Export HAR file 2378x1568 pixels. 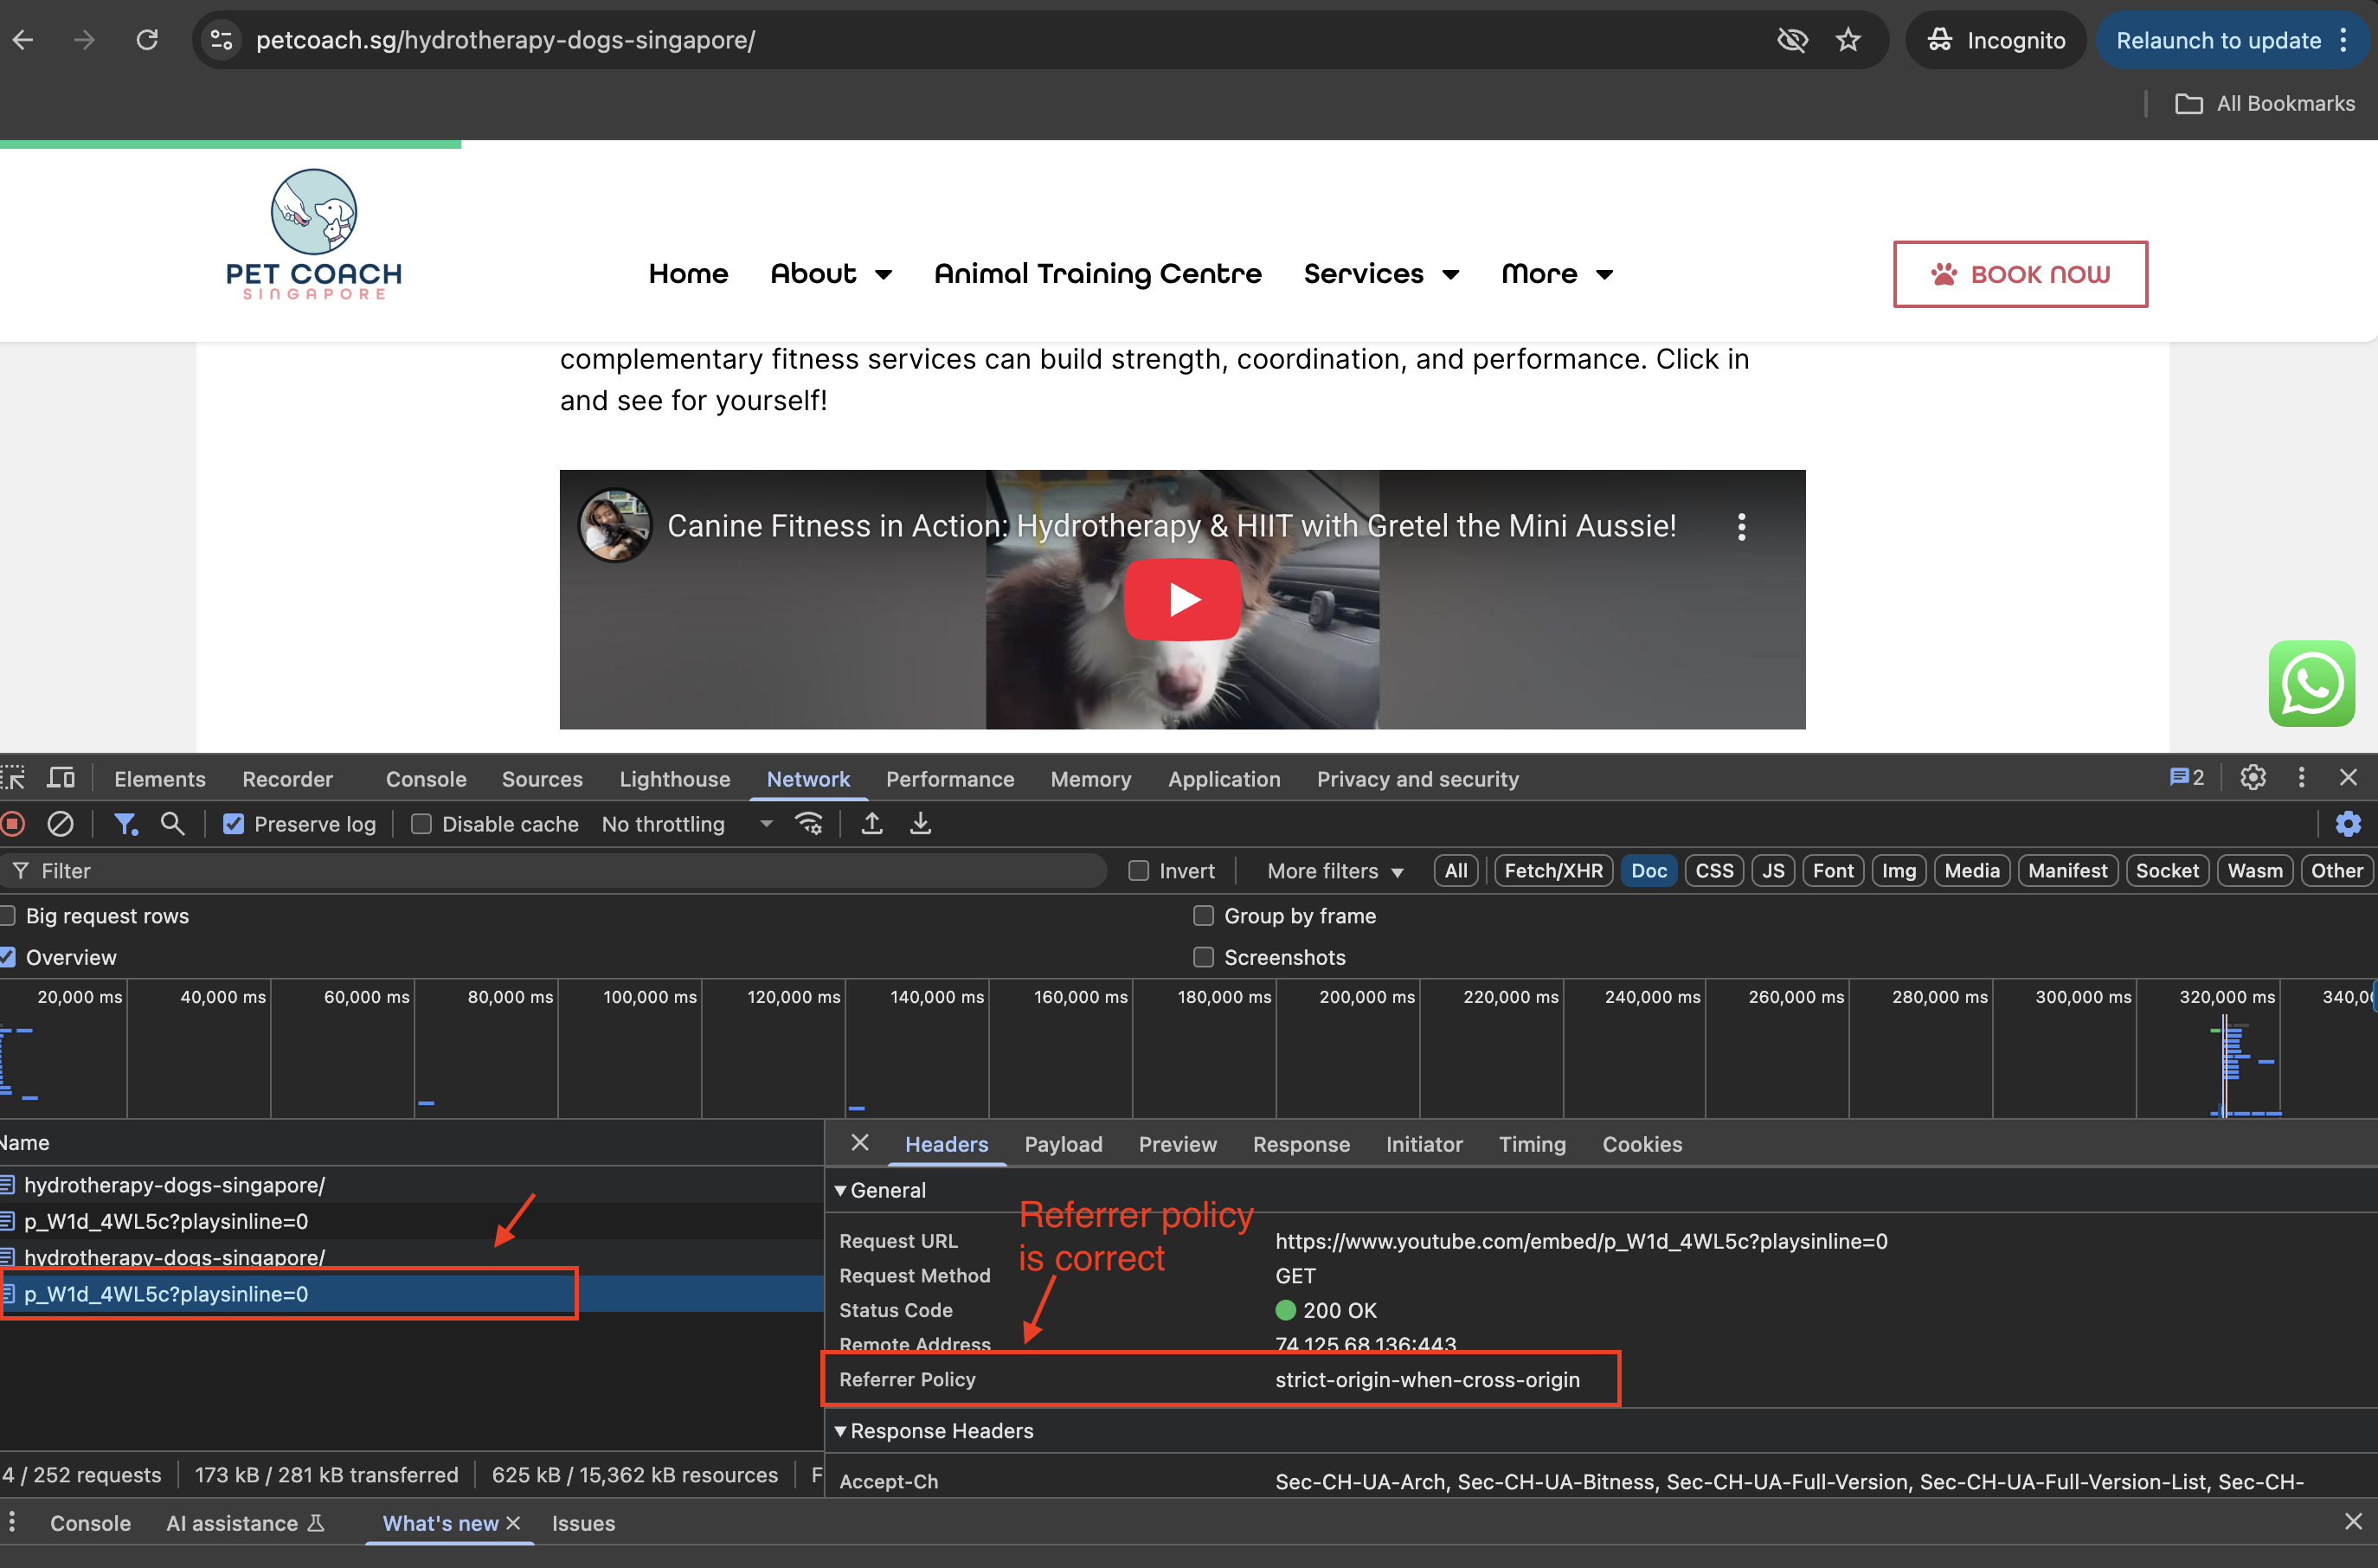920,823
